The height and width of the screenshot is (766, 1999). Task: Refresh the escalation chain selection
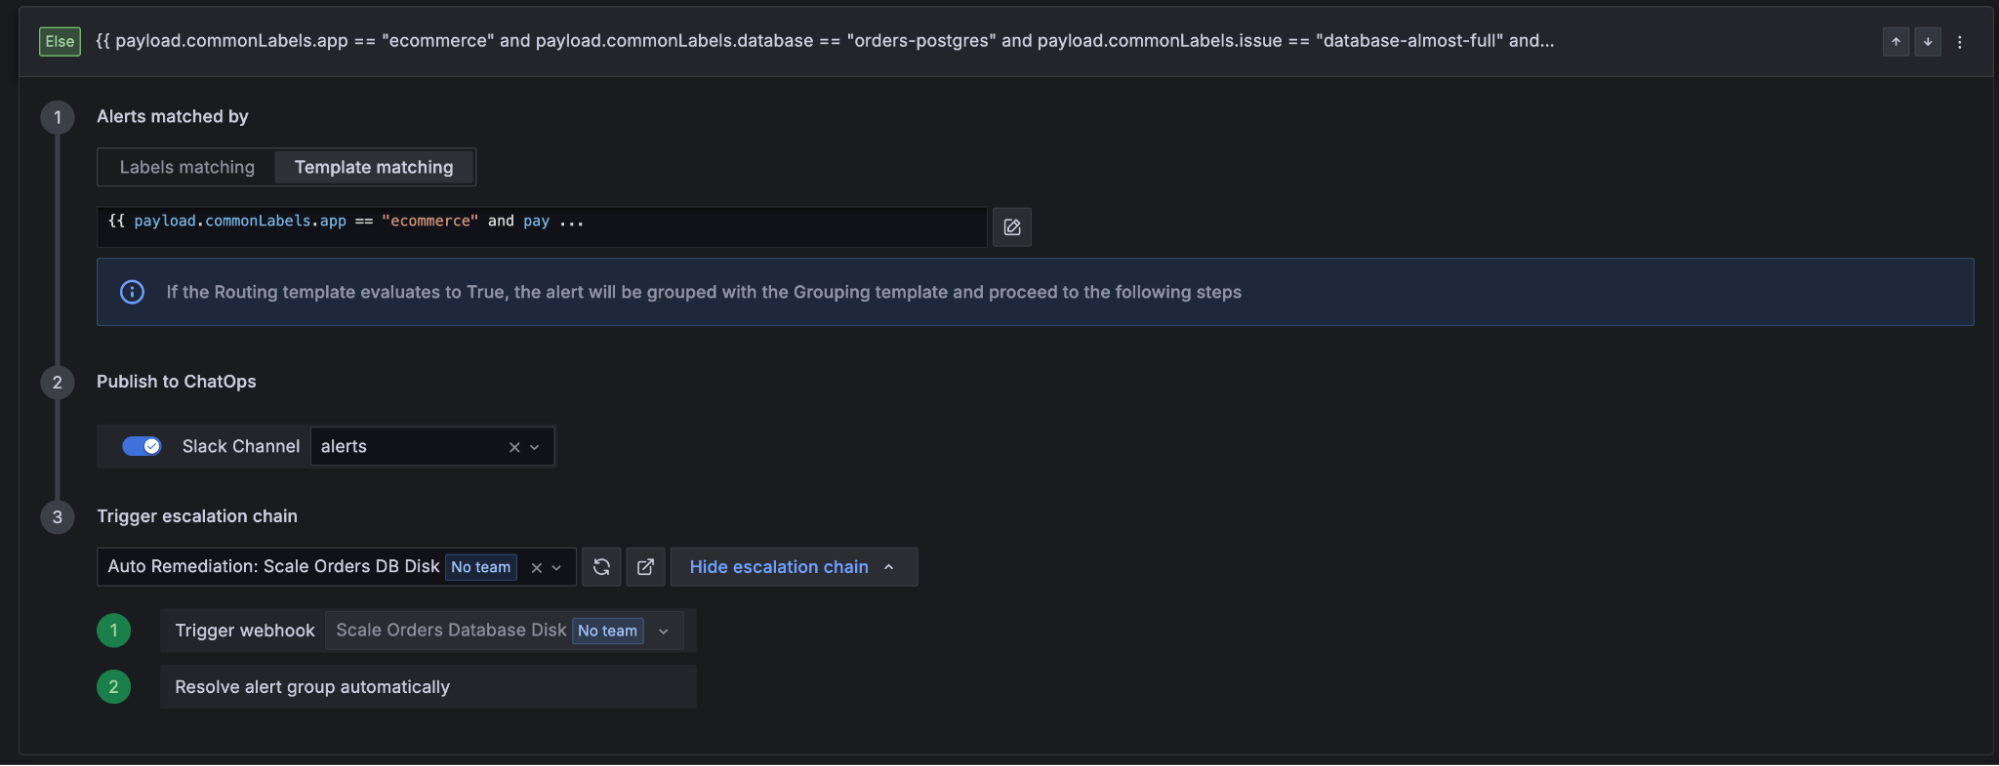tap(601, 567)
